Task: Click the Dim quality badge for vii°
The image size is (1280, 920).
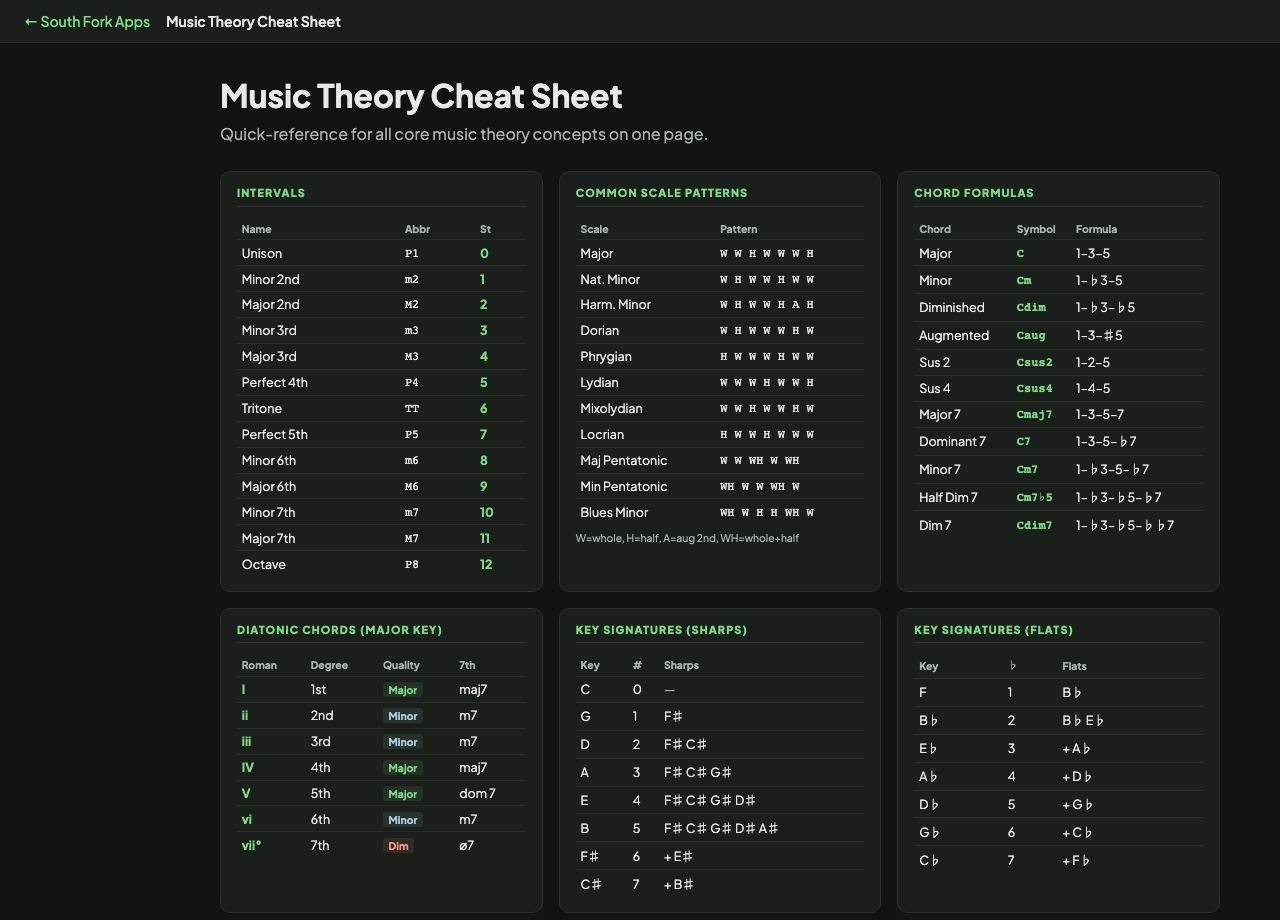Action: click(x=398, y=846)
